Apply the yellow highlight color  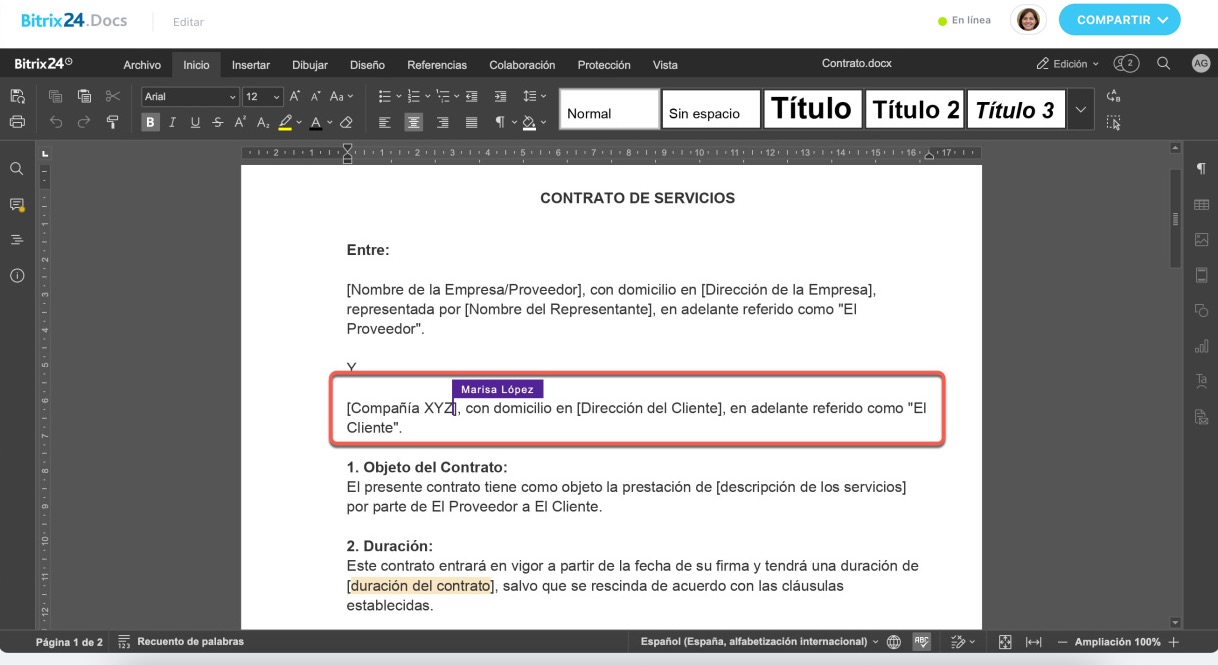pyautogui.click(x=285, y=122)
